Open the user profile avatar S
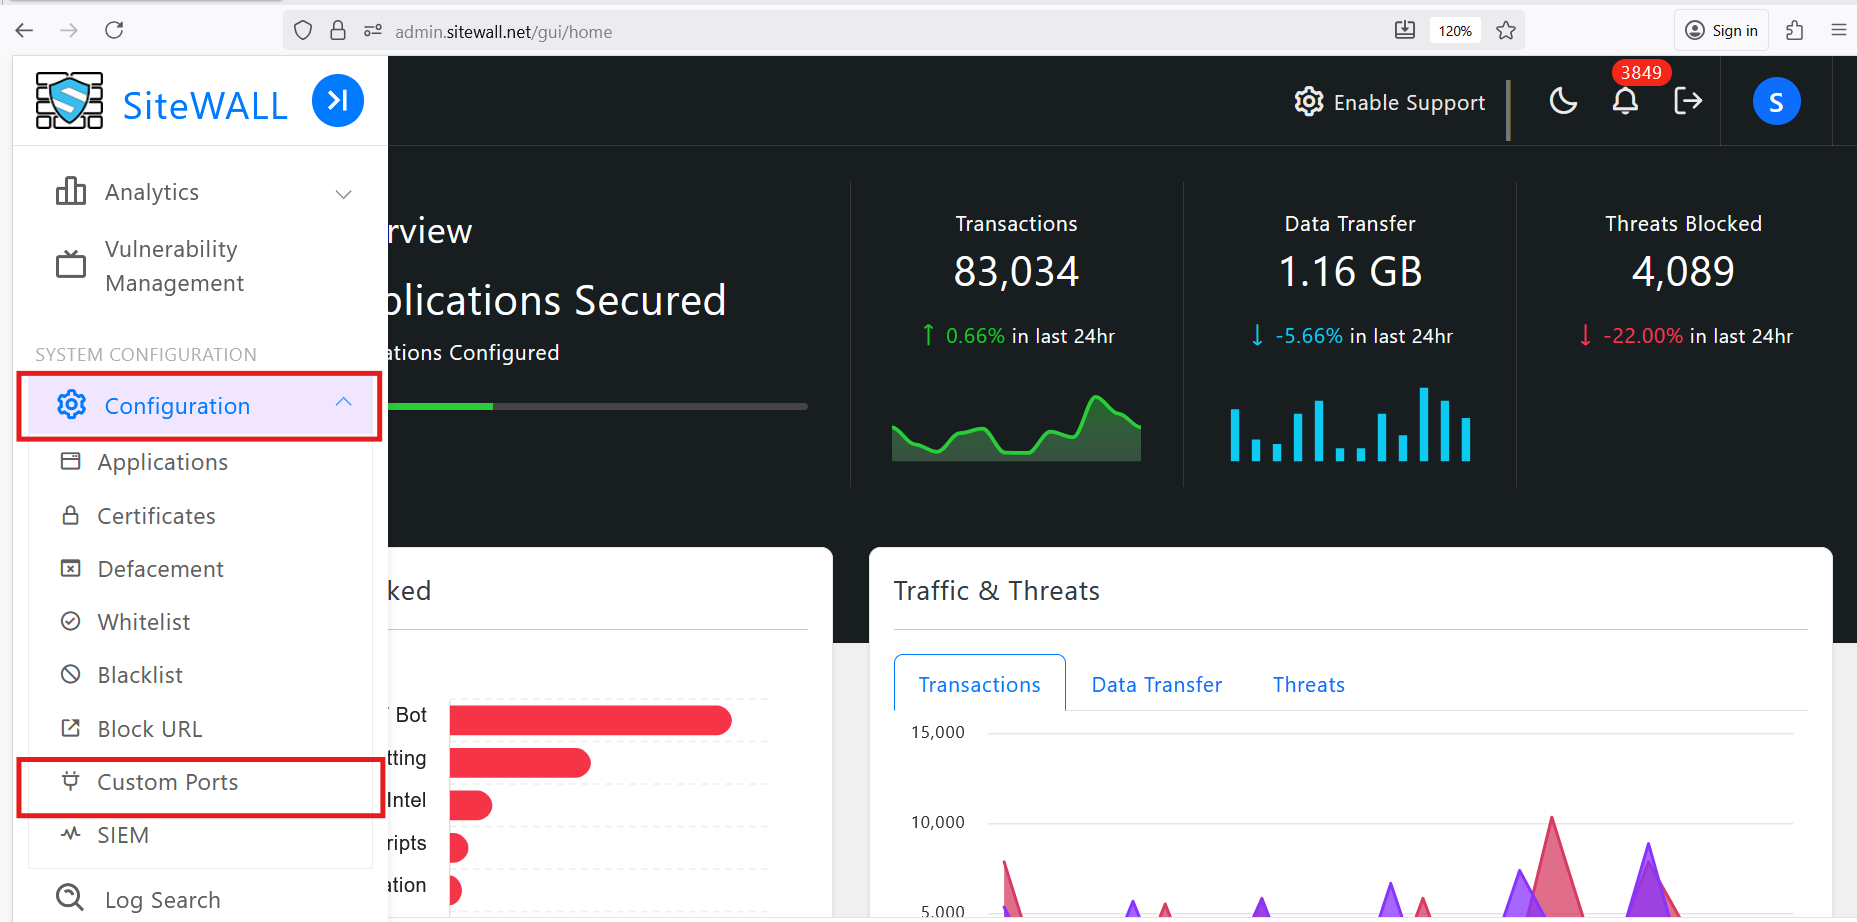1857x922 pixels. point(1776,102)
